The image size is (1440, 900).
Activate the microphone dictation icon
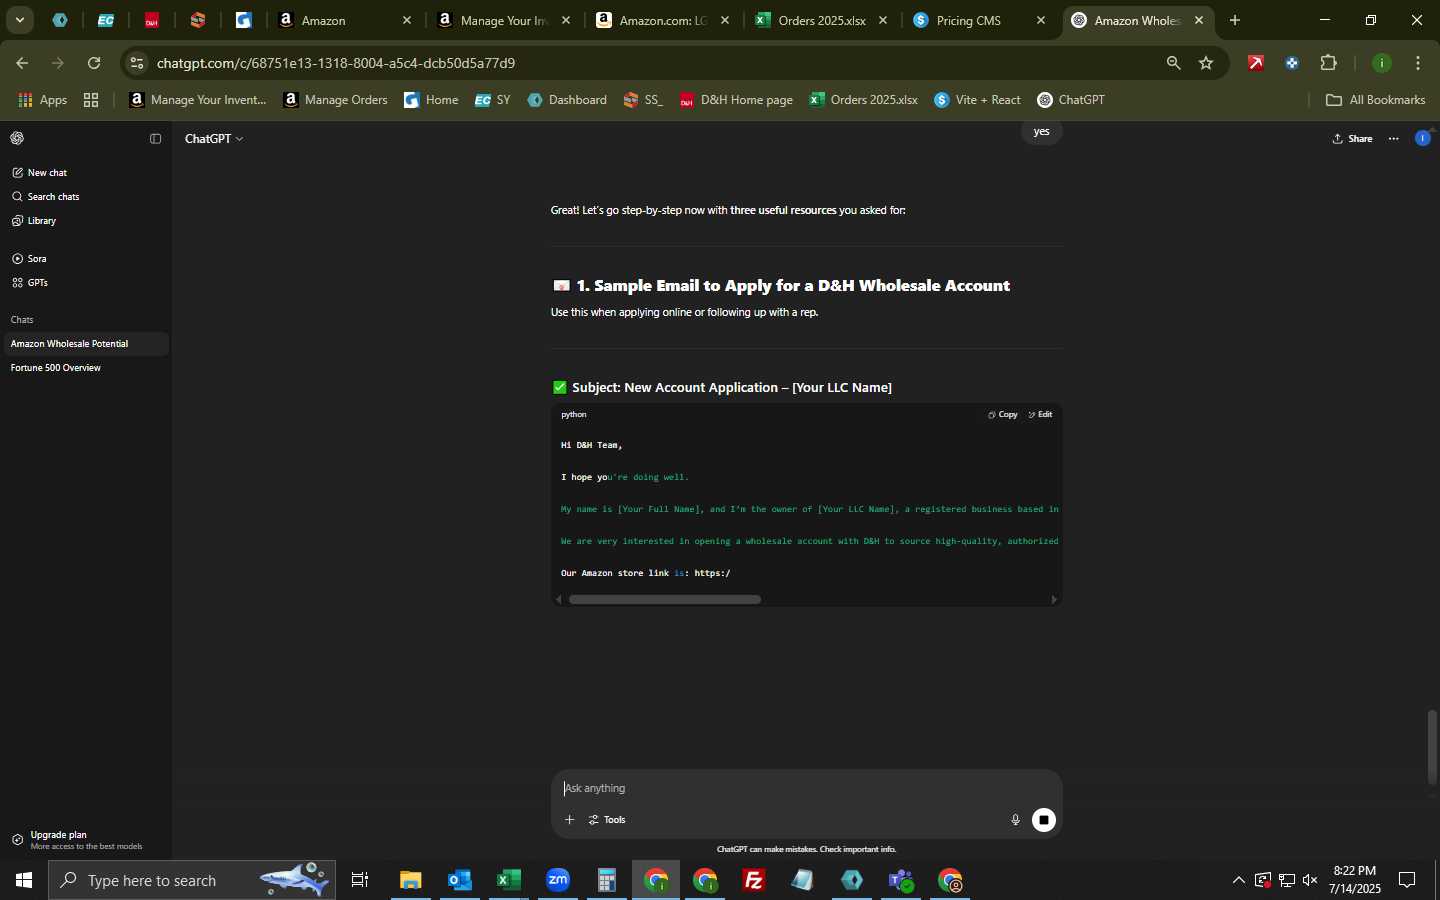1015,820
